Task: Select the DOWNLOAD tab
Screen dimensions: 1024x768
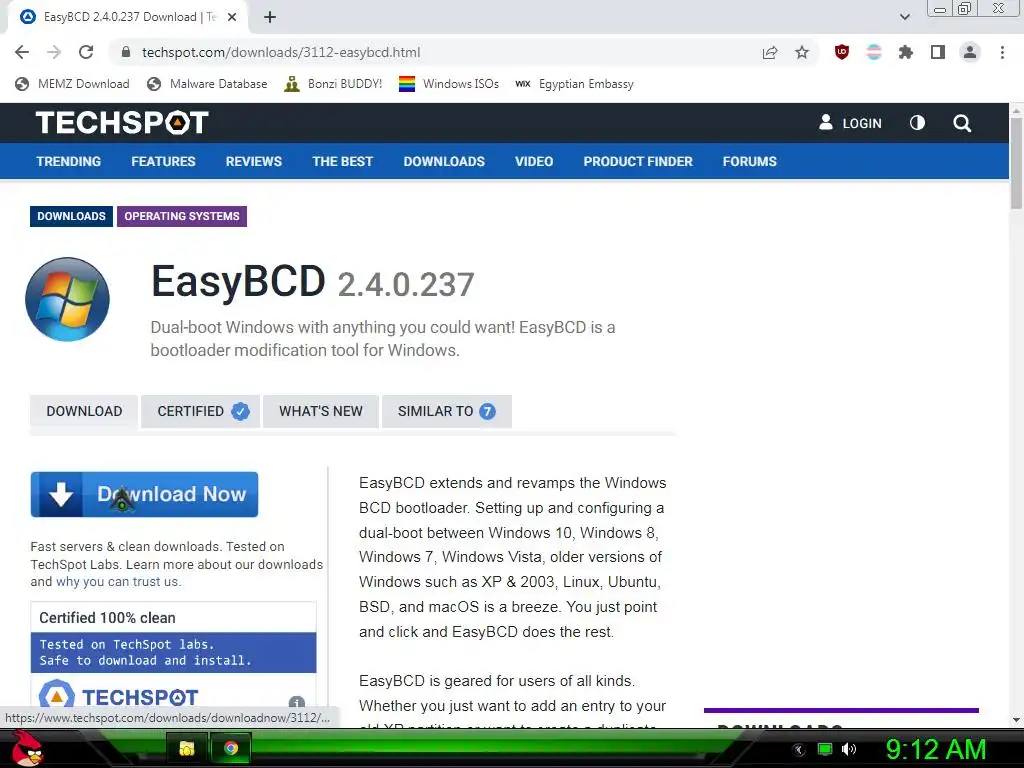Action: click(84, 411)
